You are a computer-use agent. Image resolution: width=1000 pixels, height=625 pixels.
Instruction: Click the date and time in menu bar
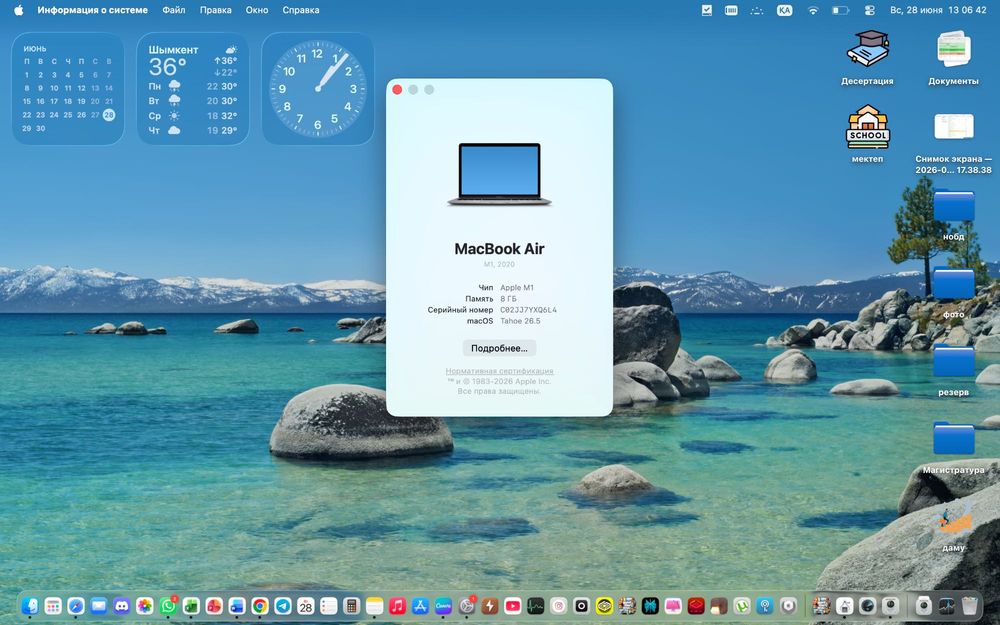pos(938,10)
